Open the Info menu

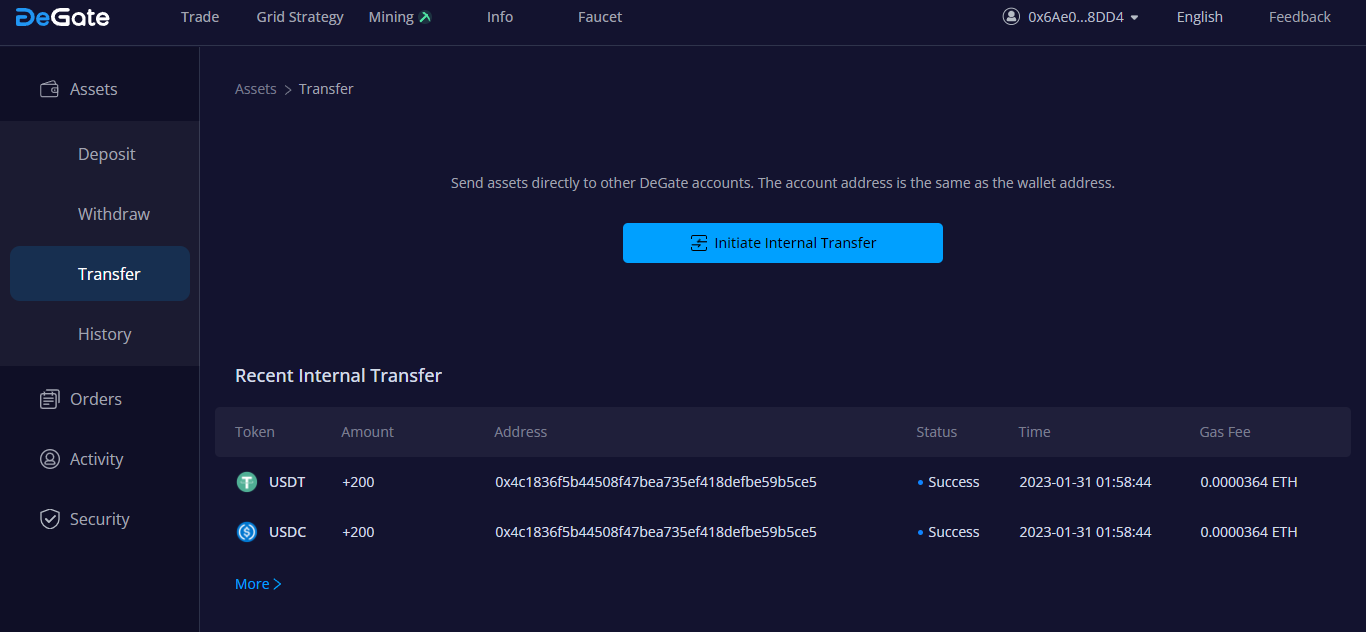click(500, 17)
